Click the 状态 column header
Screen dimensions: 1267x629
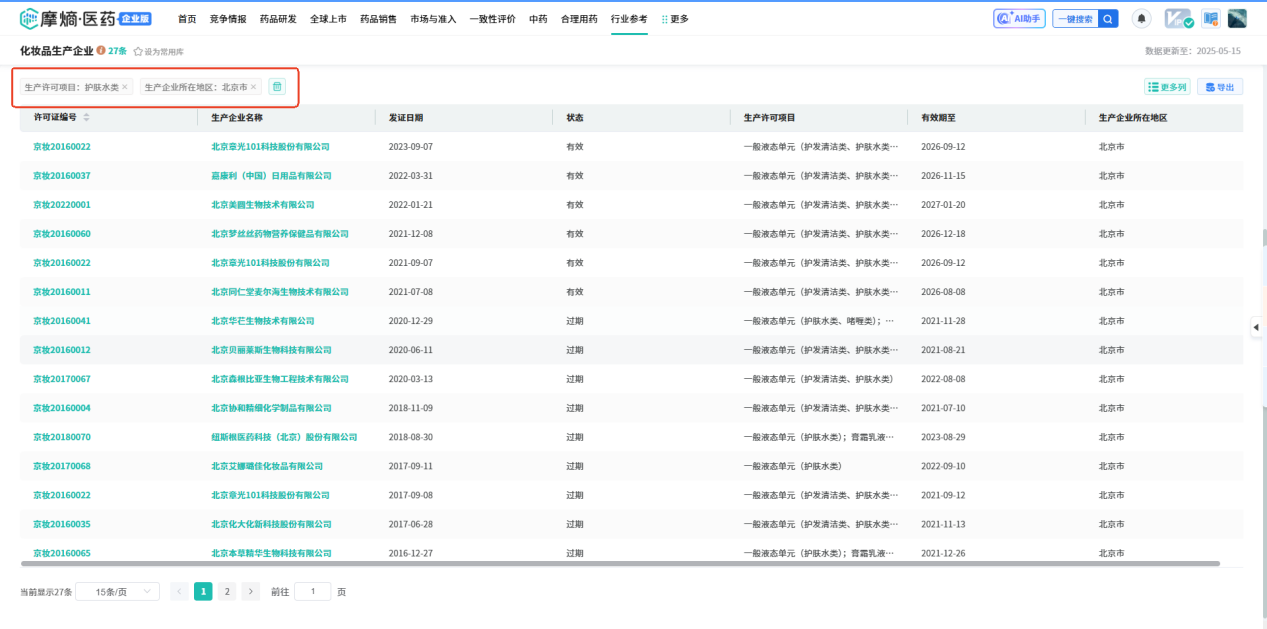[x=575, y=117]
